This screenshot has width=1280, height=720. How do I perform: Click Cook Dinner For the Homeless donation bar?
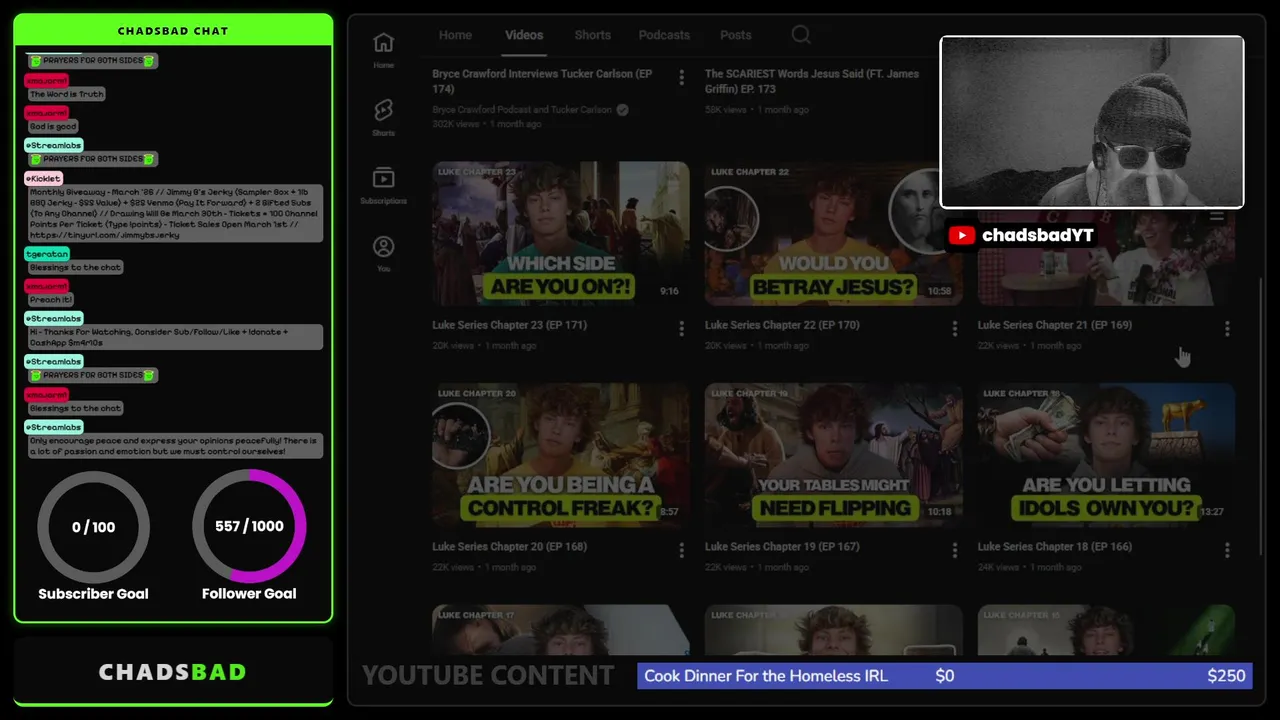pyautogui.click(x=944, y=676)
